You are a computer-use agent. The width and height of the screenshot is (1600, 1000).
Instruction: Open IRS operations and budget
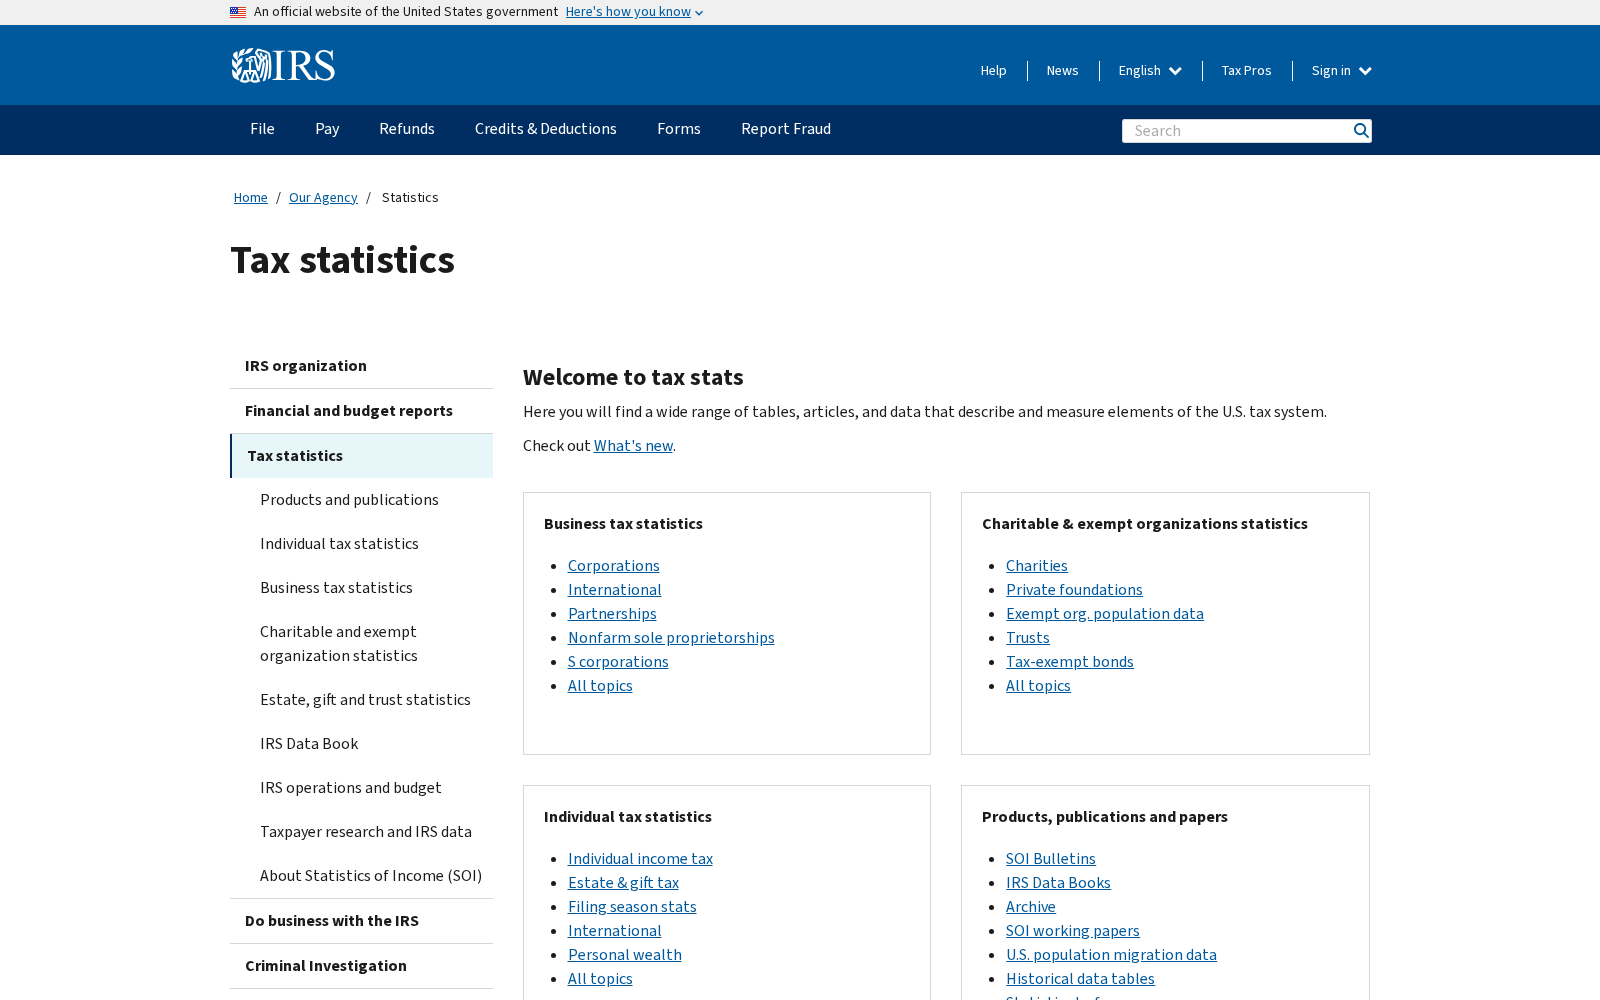point(351,788)
